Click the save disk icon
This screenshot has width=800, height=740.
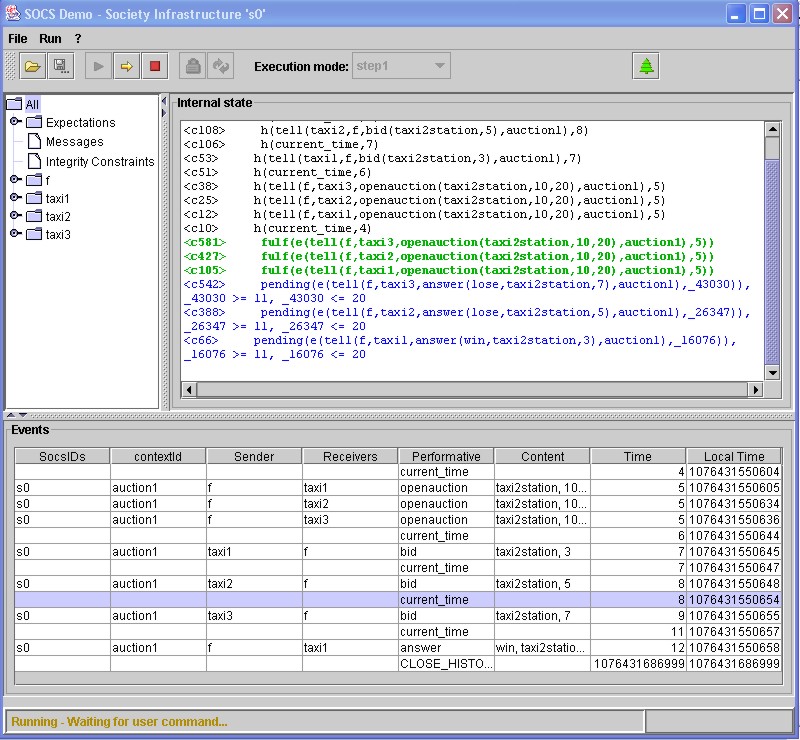click(x=60, y=67)
